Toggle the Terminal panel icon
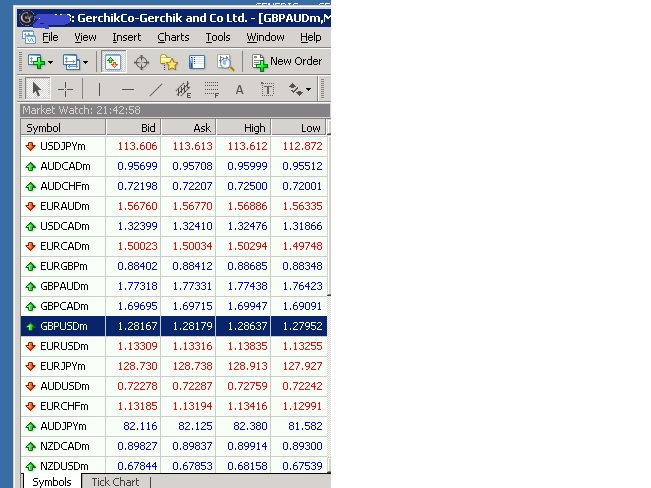Screen dimensions: 651x488 [197, 62]
